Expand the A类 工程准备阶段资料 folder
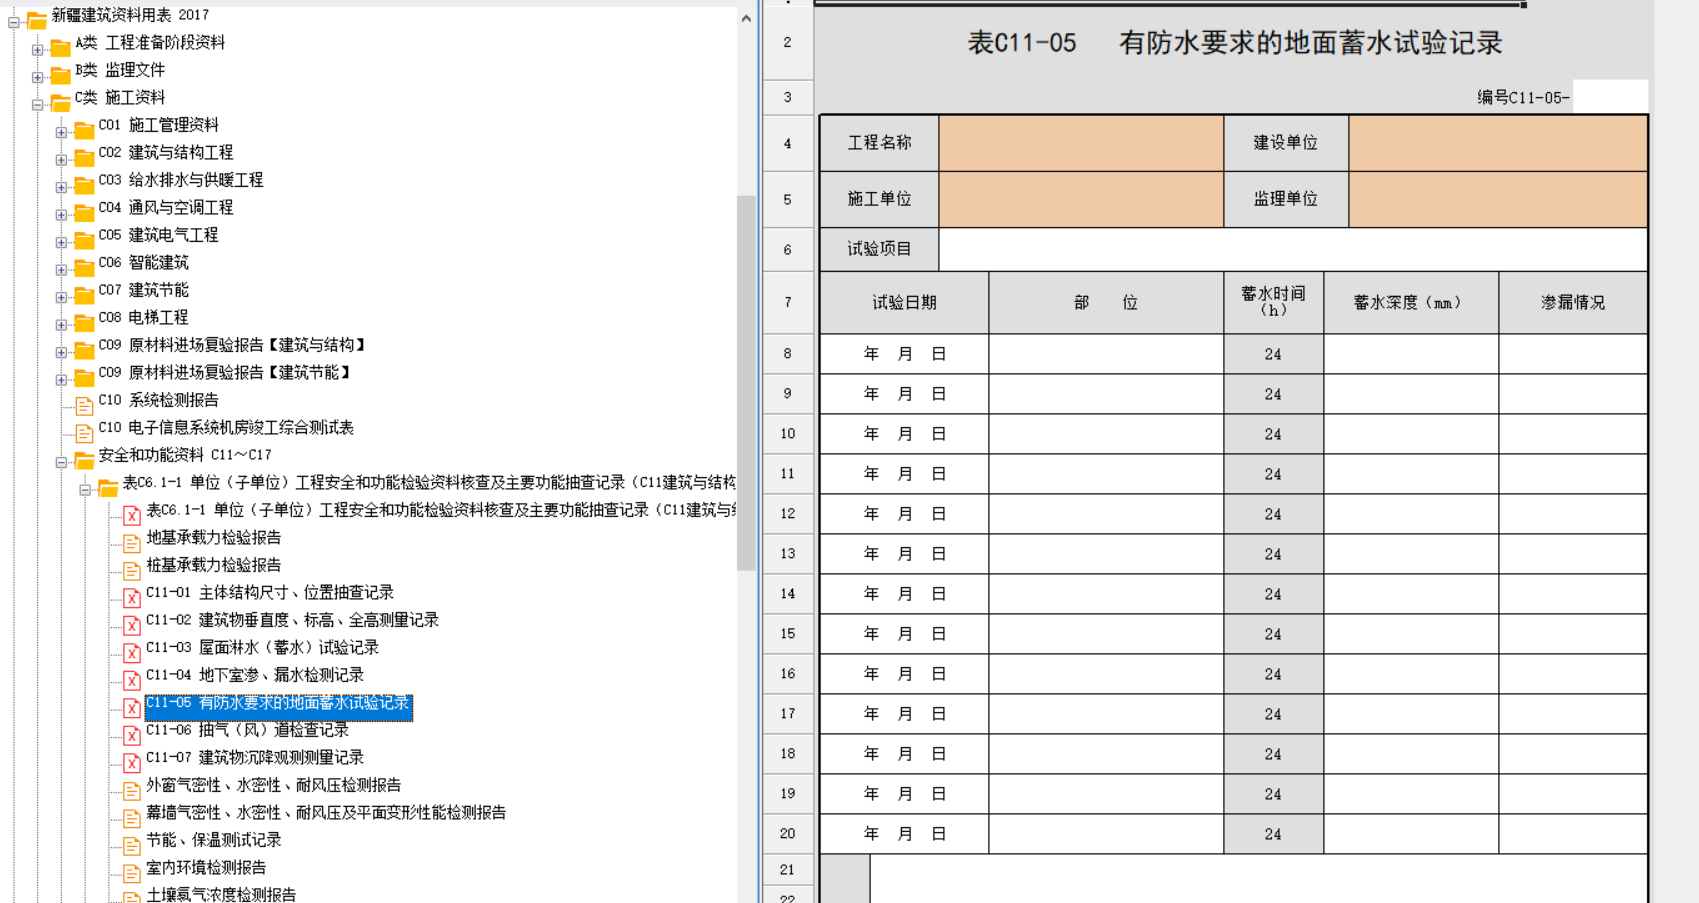 pyautogui.click(x=37, y=49)
